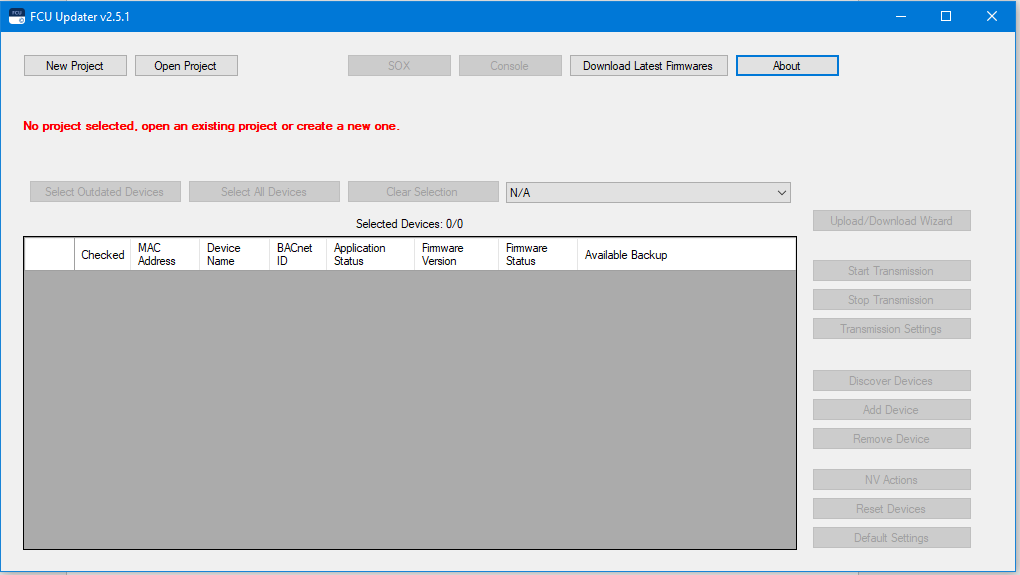The image size is (1020, 575).
Task: Sort by MAC Address column header
Action: pos(157,255)
